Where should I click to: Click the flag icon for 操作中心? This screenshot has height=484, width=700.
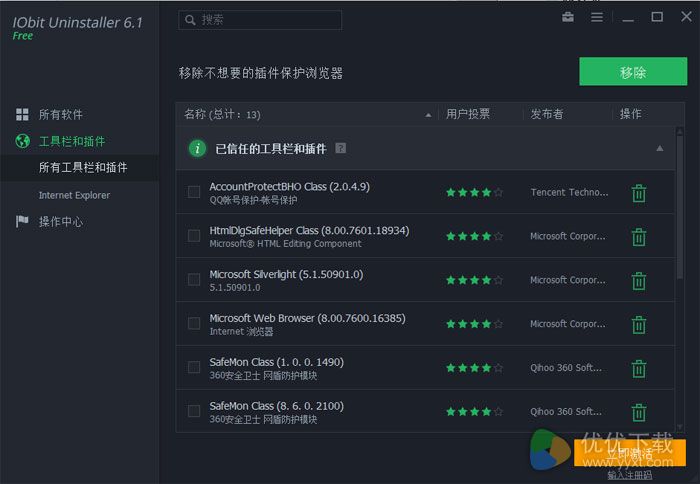click(x=22, y=221)
